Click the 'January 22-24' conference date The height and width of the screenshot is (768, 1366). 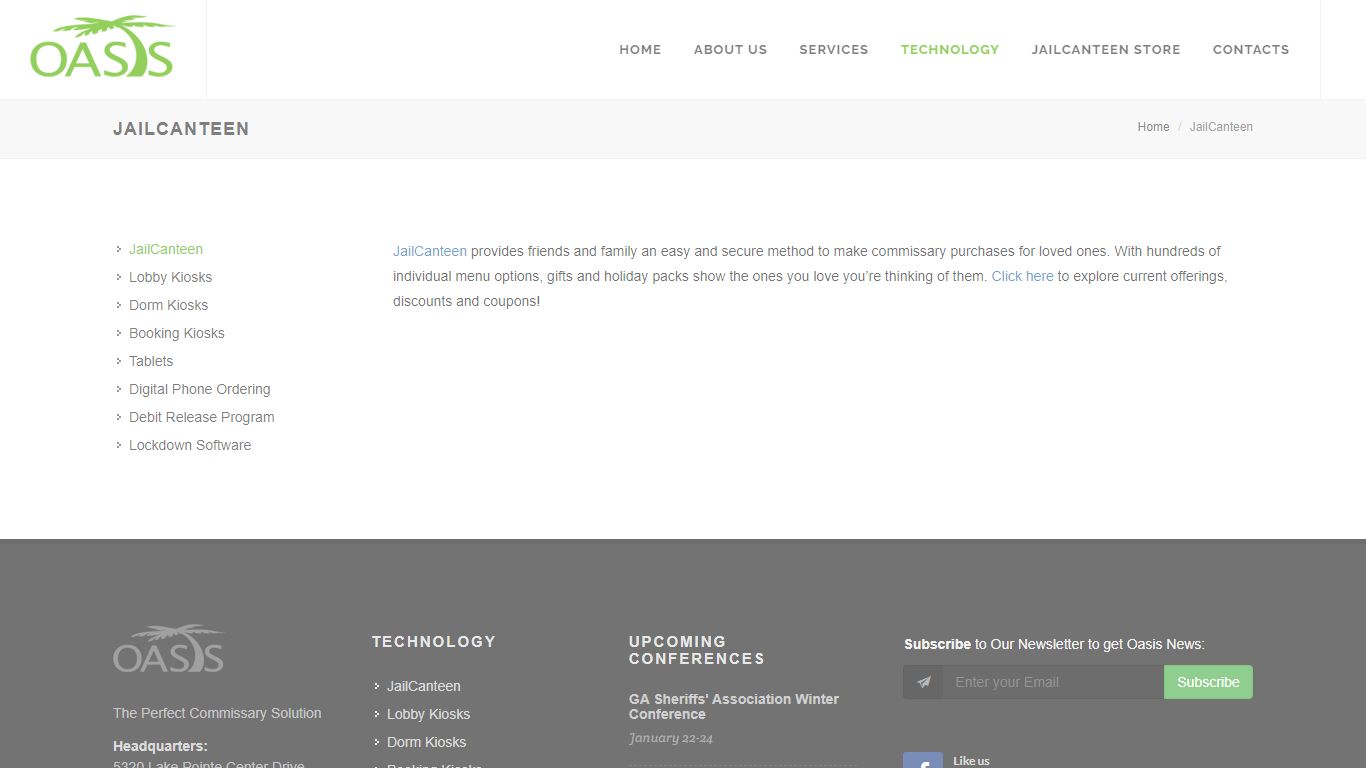click(x=671, y=738)
